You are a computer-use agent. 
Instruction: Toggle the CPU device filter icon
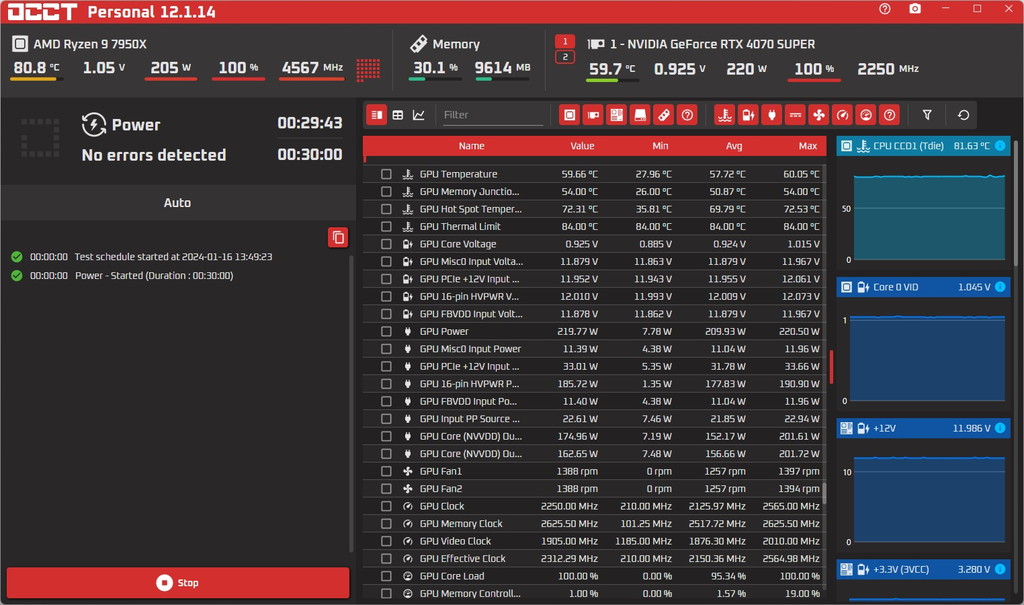click(569, 115)
